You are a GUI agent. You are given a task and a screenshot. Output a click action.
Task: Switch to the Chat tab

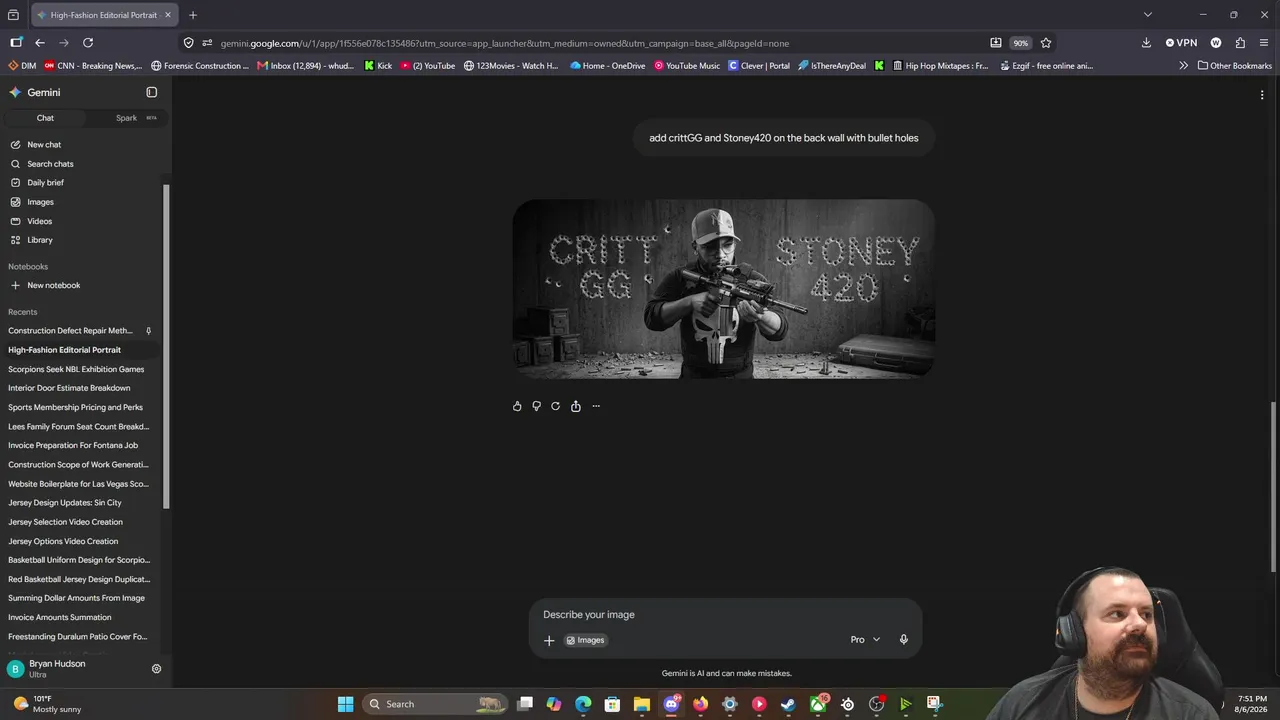click(45, 118)
